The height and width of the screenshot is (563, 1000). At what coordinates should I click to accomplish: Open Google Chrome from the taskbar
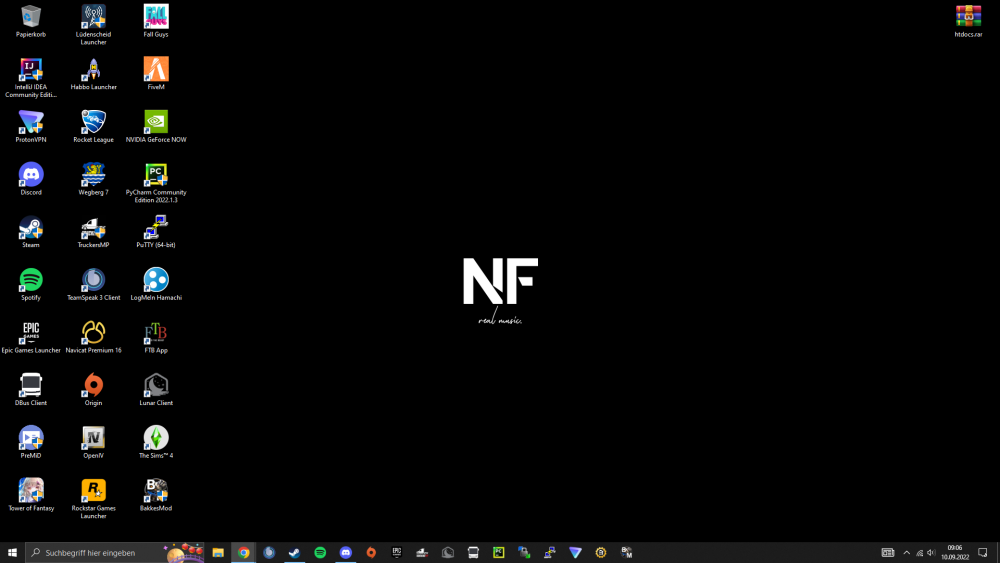243,552
